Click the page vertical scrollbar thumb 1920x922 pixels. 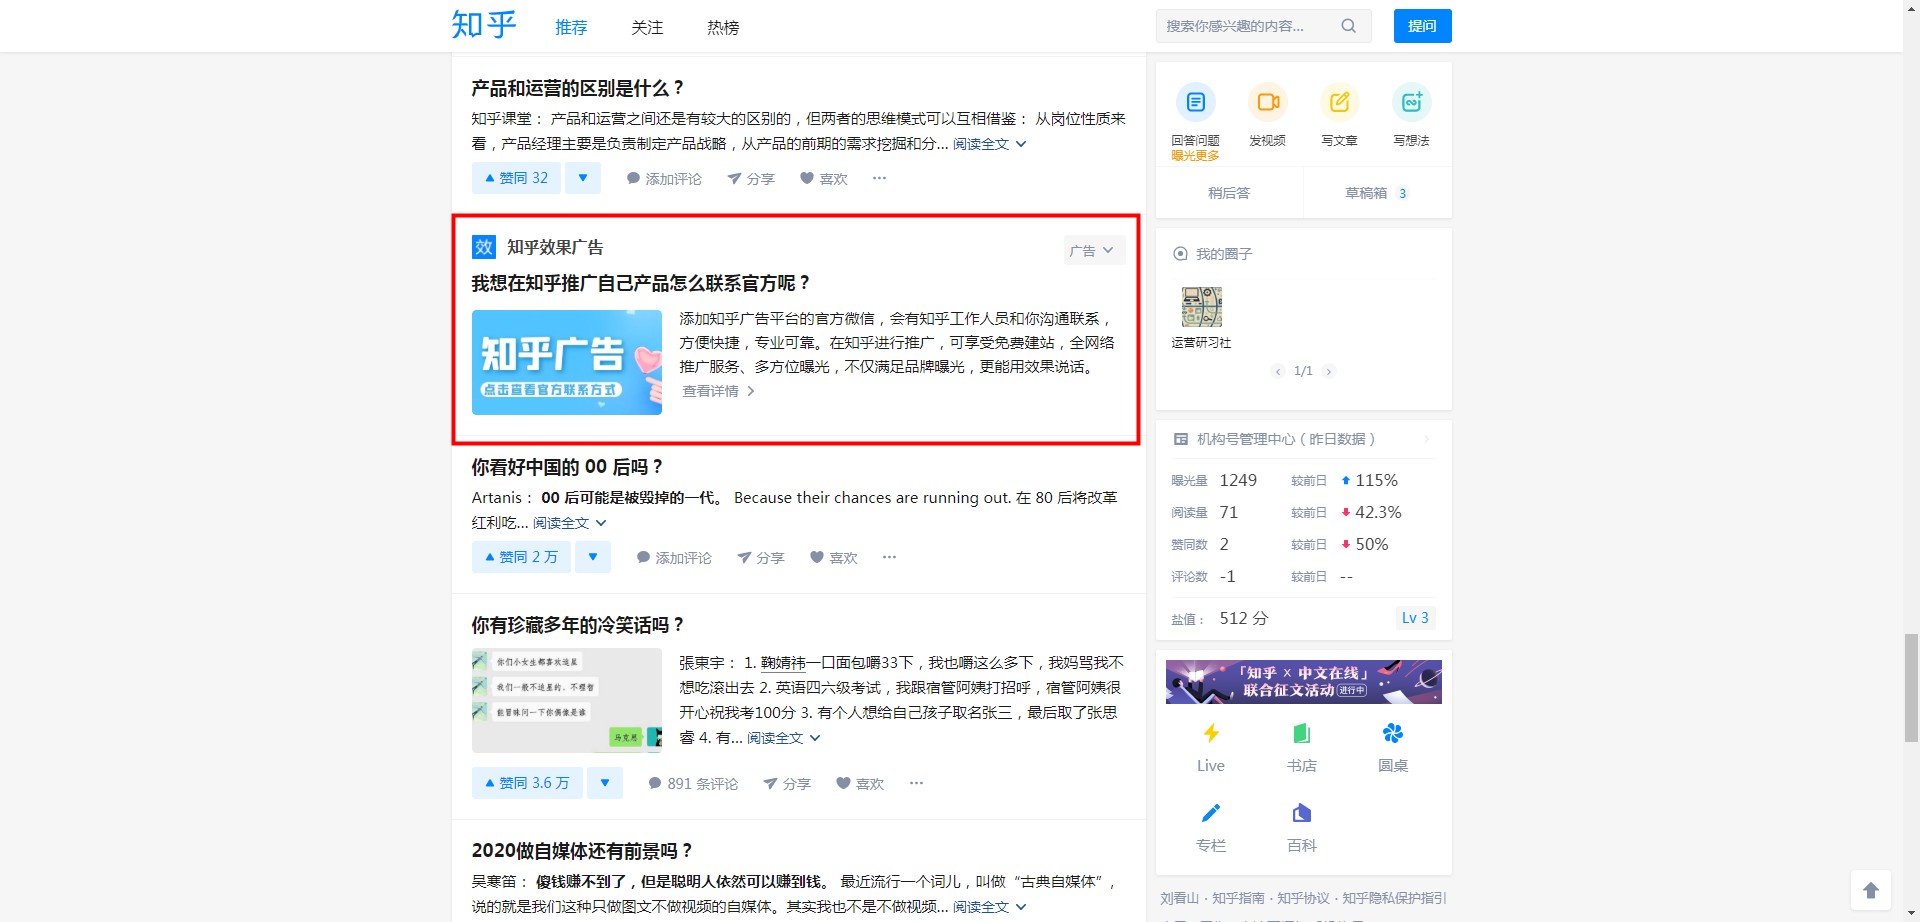tap(1911, 688)
